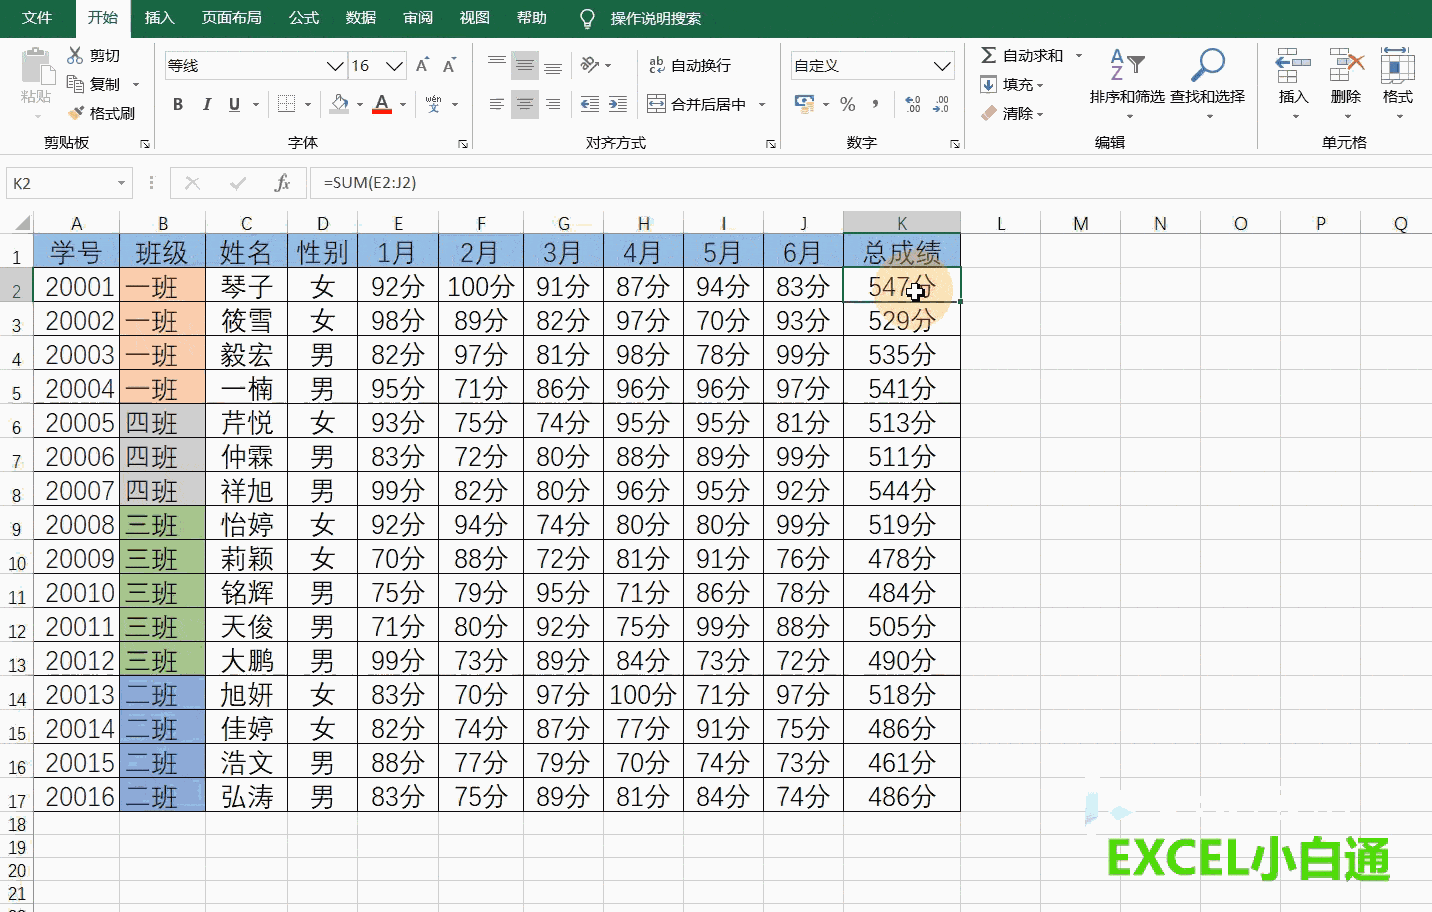Increase decimal places
This screenshot has width=1432, height=912.
click(912, 104)
